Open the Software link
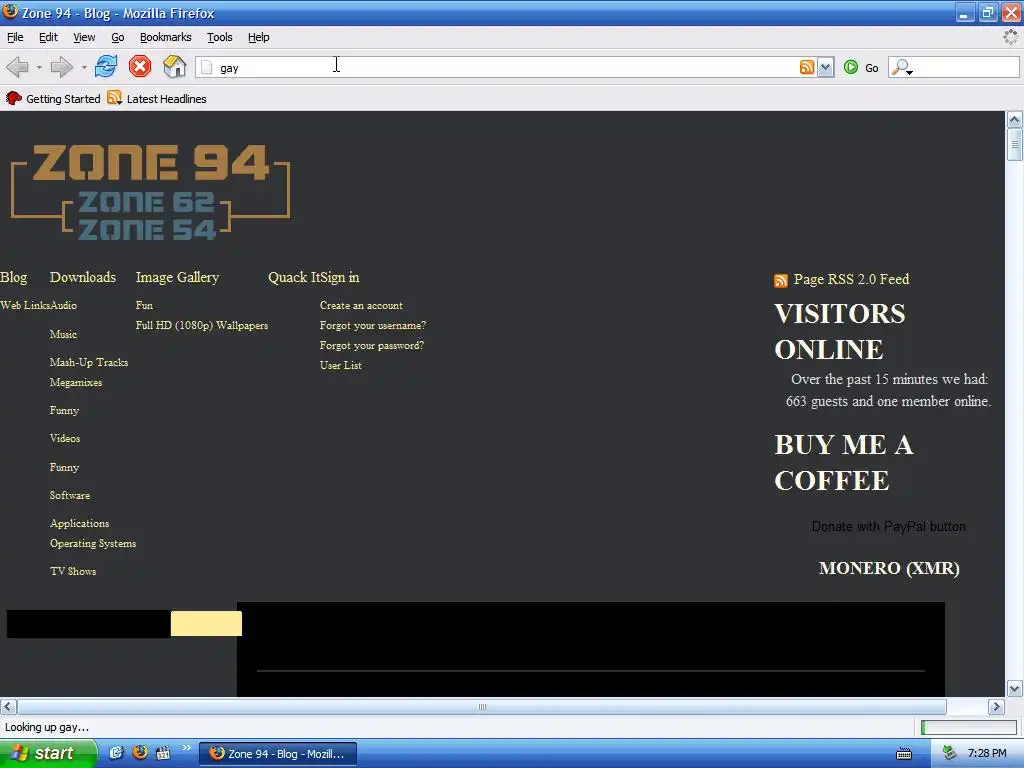 [70, 496]
